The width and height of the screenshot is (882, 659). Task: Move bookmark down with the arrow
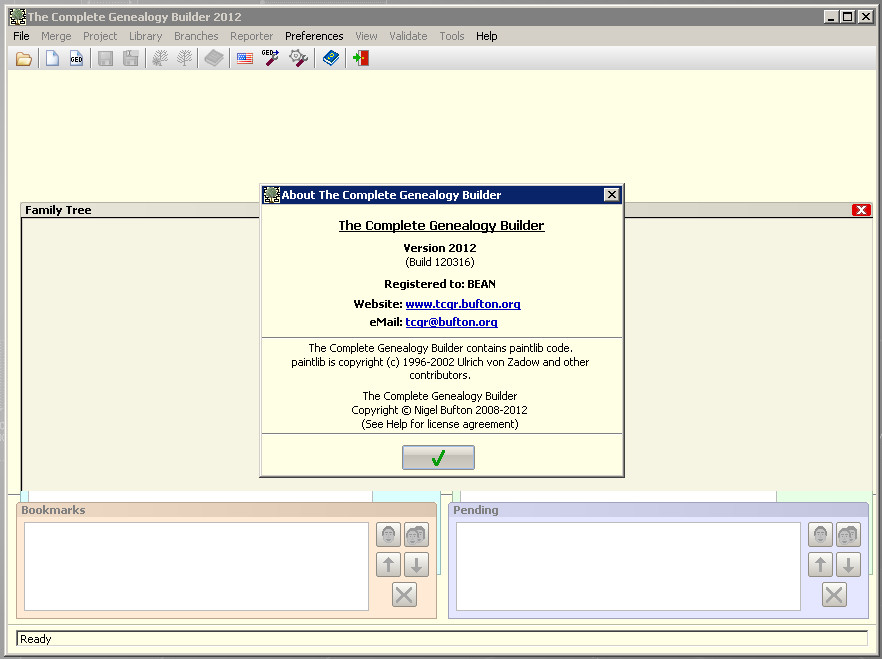[416, 565]
